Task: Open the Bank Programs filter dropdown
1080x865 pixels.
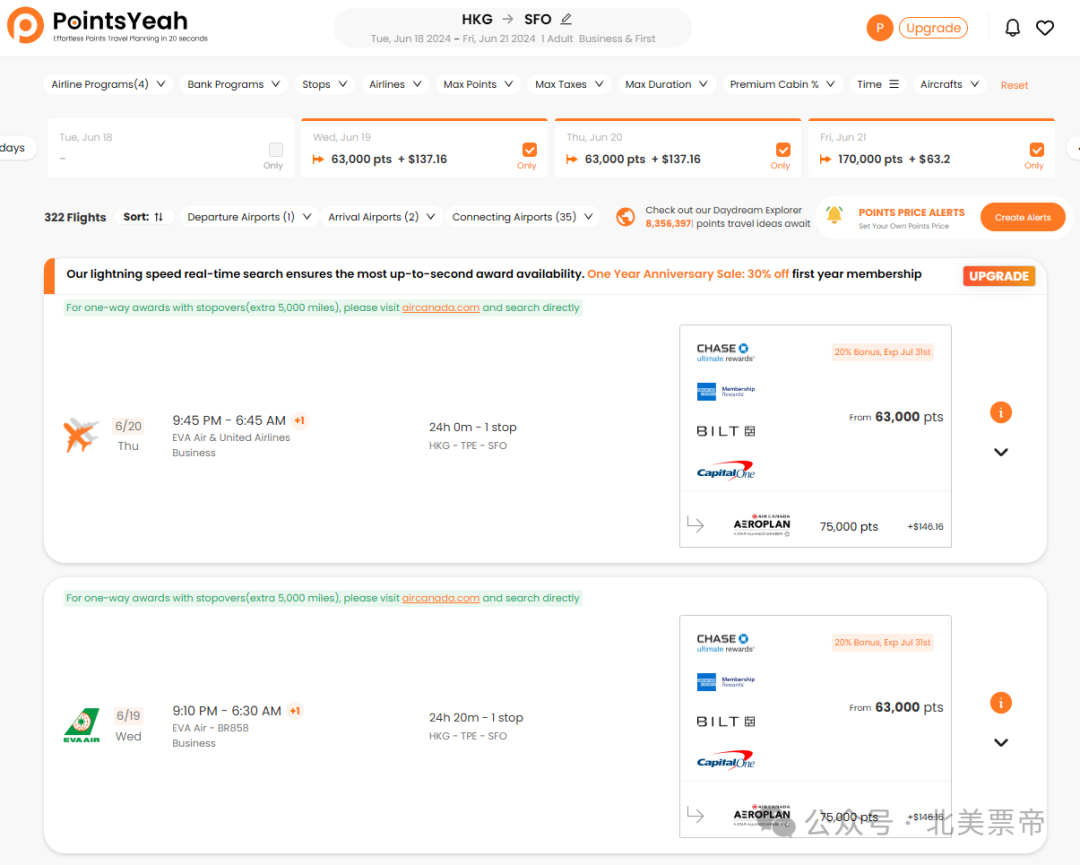Action: pyautogui.click(x=233, y=84)
